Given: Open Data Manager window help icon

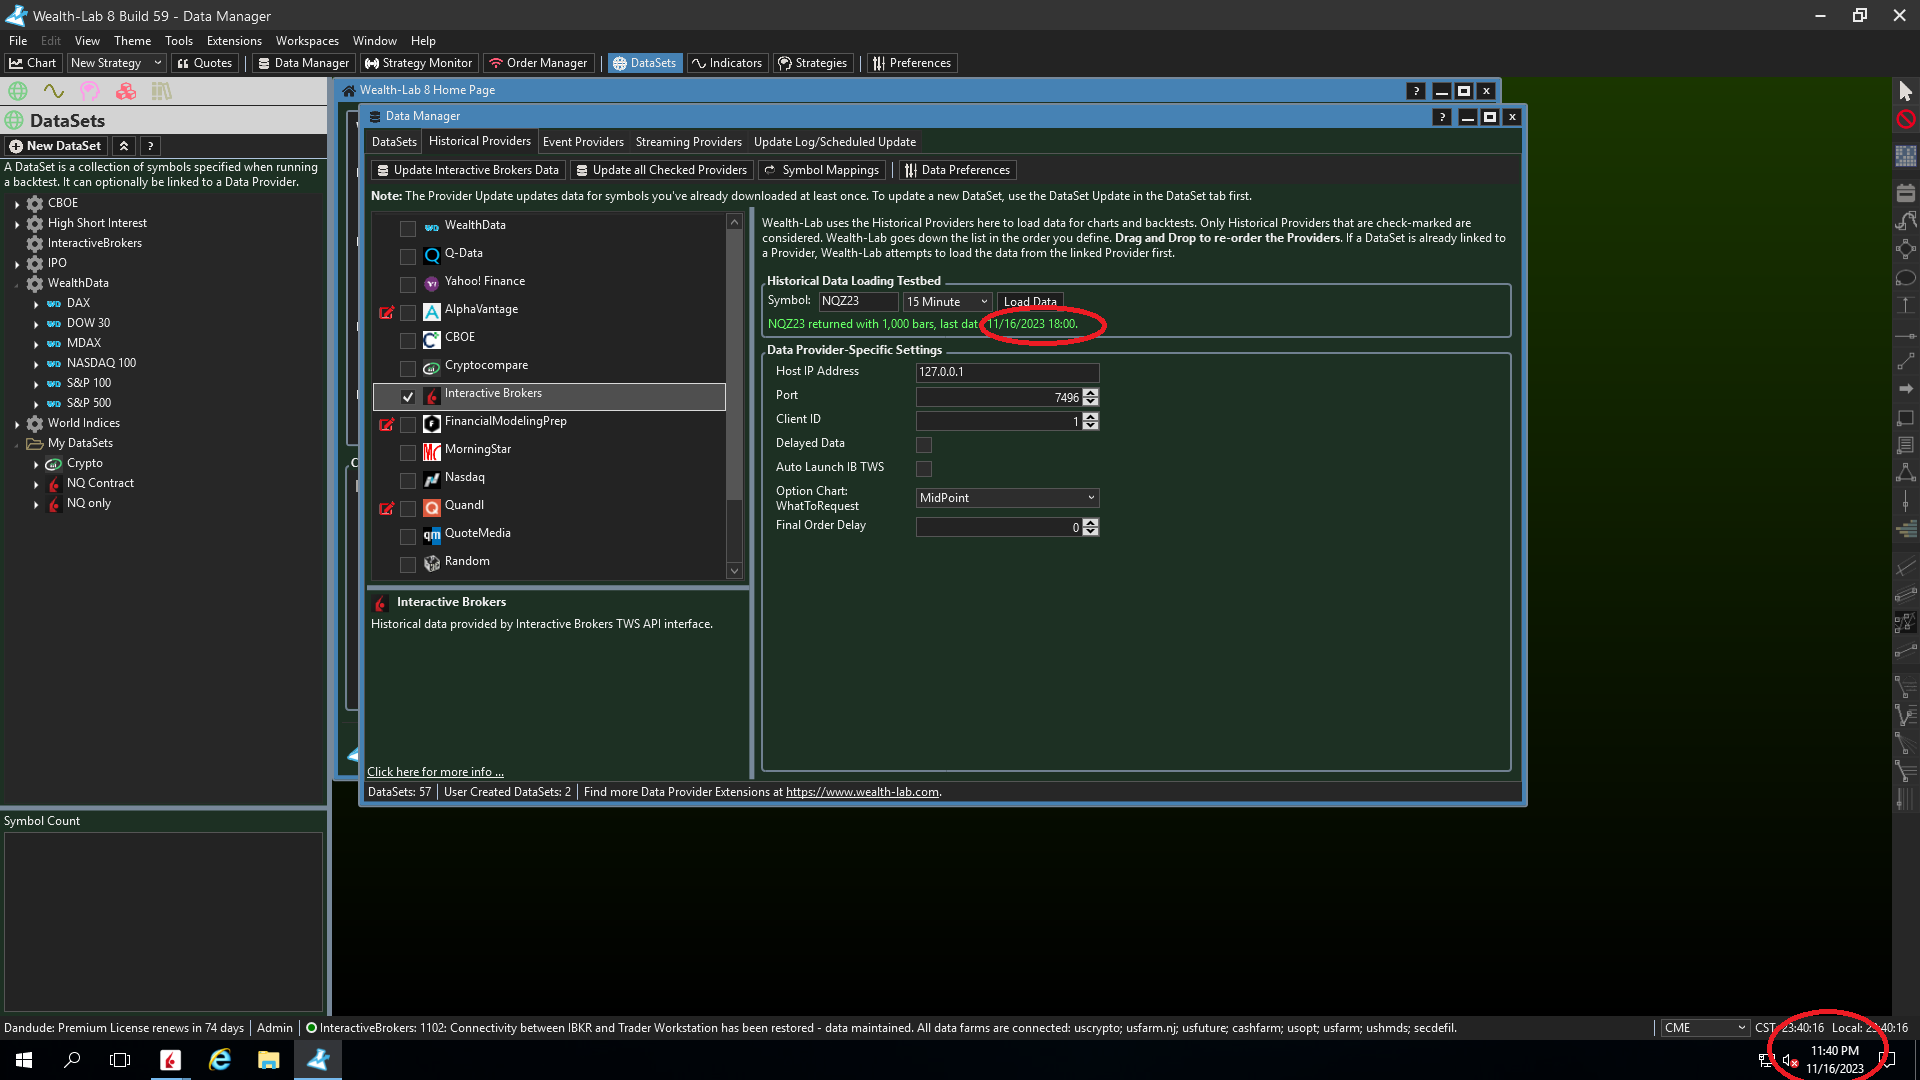Looking at the screenshot, I should 1441,117.
